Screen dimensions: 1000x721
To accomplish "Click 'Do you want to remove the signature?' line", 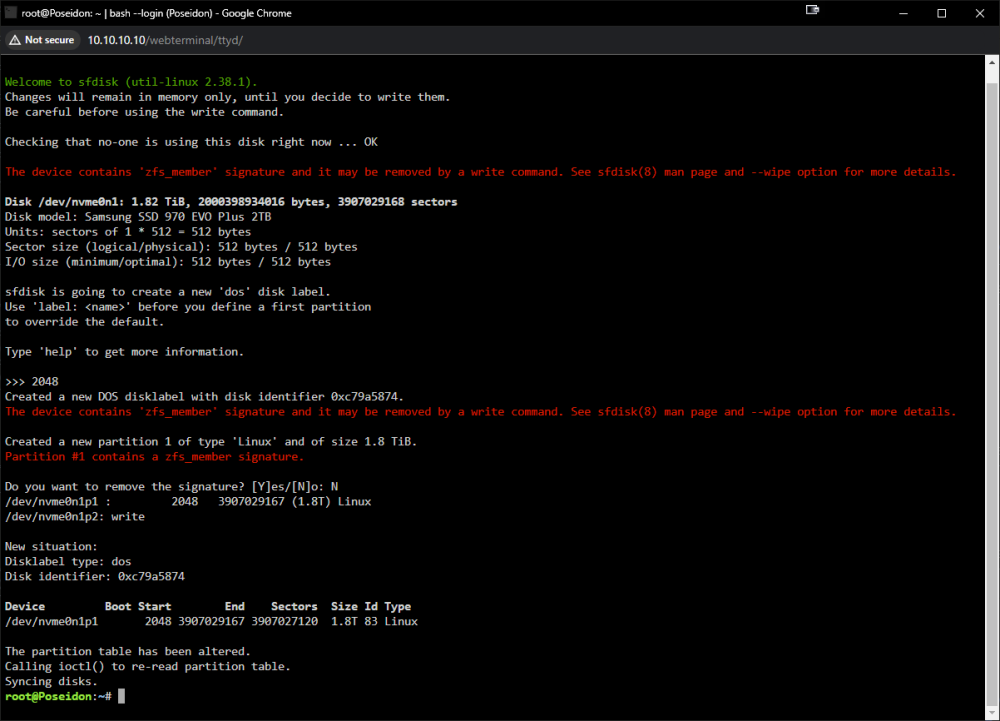I will coord(171,486).
